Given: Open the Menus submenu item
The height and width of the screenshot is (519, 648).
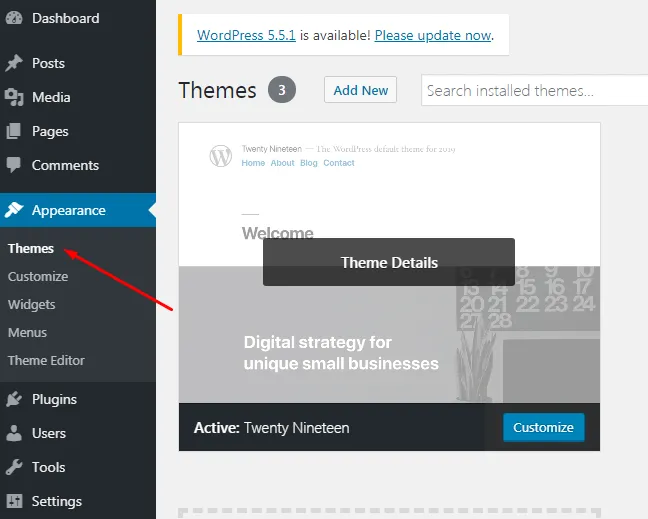Looking at the screenshot, I should [x=27, y=333].
